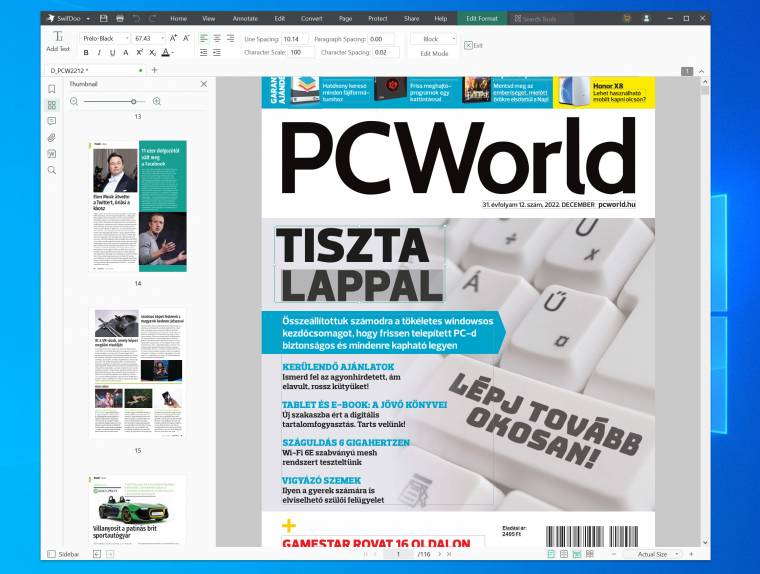Zoom out thumbnails with minus magnifier
The width and height of the screenshot is (760, 574).
pyautogui.click(x=74, y=101)
